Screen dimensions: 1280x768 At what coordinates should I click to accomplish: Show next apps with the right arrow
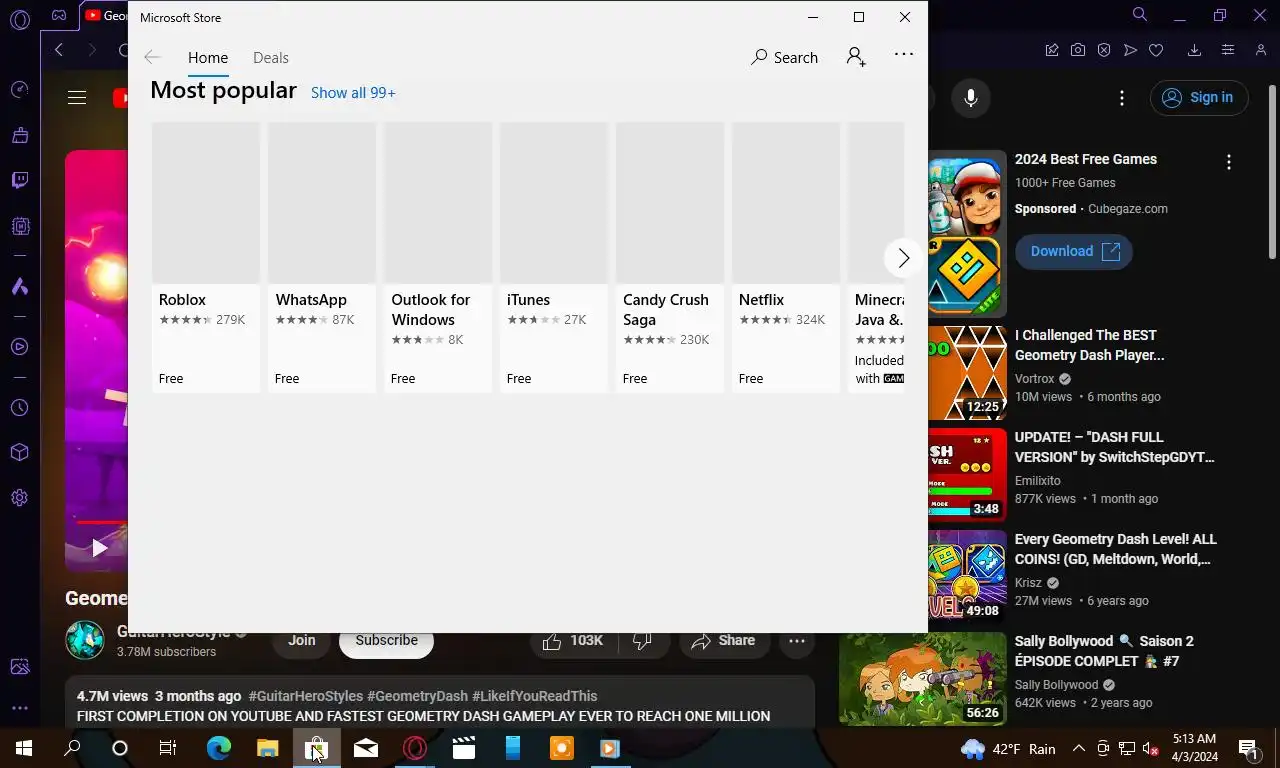coord(903,258)
